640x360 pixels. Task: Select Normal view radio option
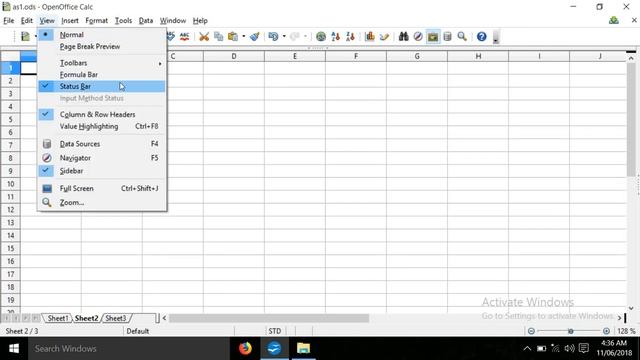[x=102, y=35]
